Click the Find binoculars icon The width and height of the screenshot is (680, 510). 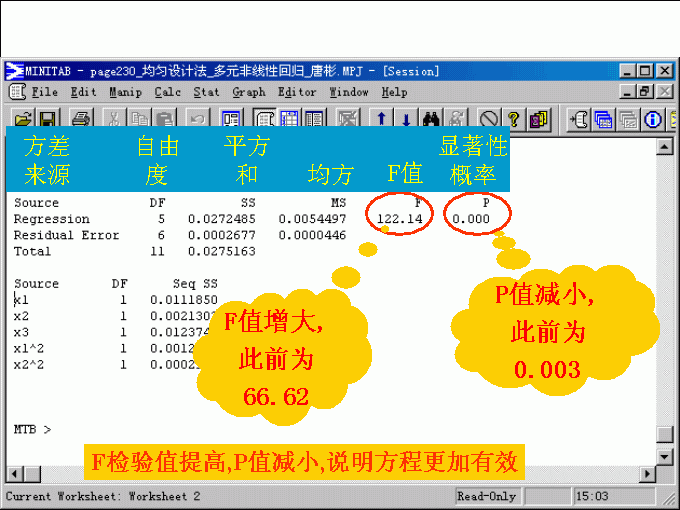pyautogui.click(x=431, y=118)
